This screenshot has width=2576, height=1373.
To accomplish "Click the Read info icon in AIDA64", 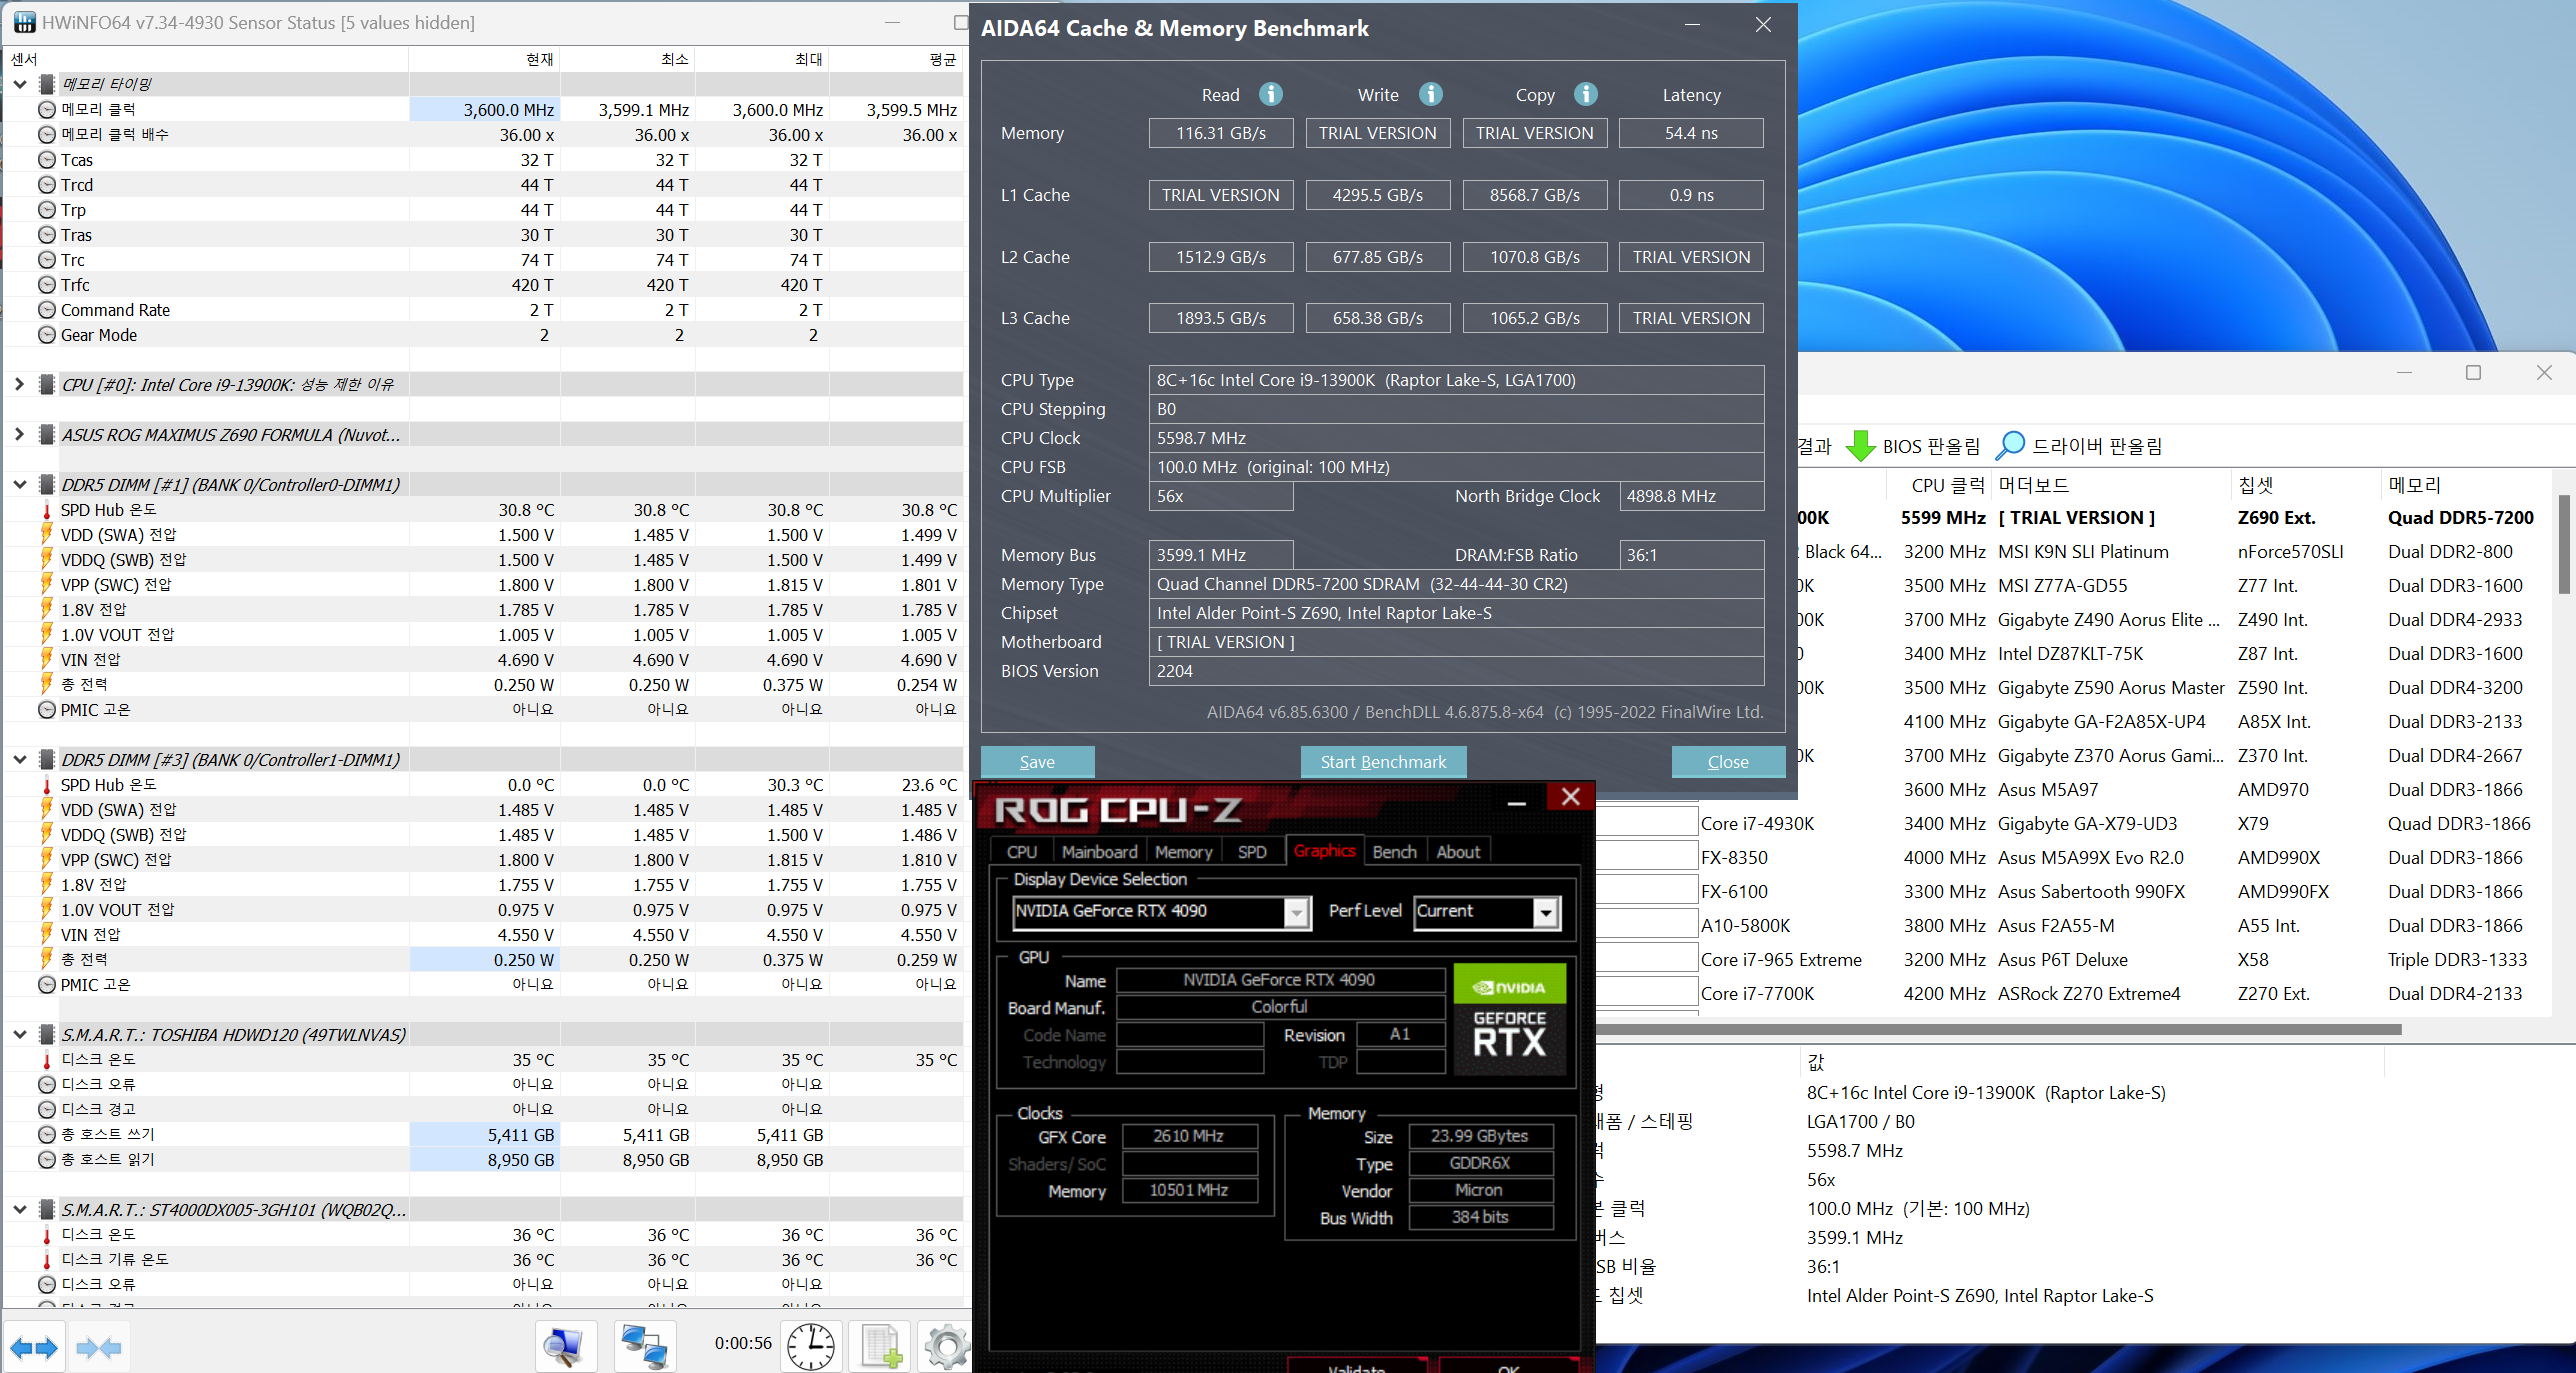I will 1270,94.
